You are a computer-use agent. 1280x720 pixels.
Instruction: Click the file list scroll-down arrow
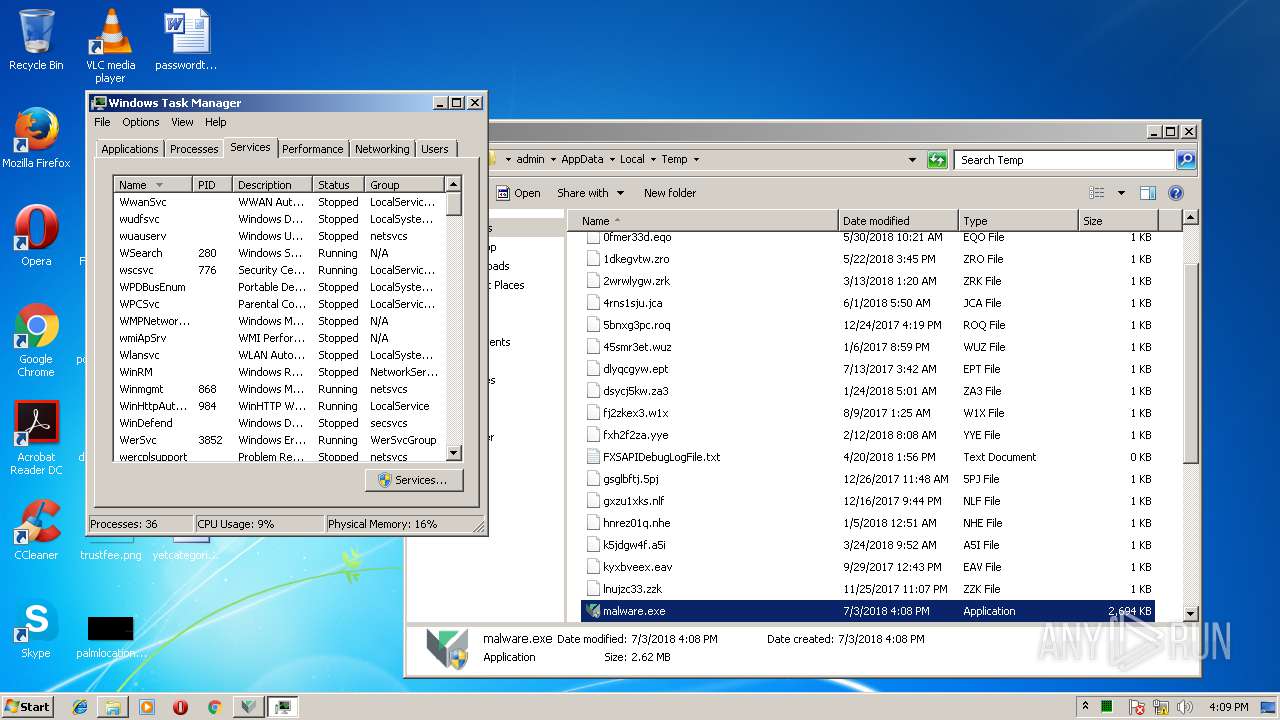[1190, 613]
